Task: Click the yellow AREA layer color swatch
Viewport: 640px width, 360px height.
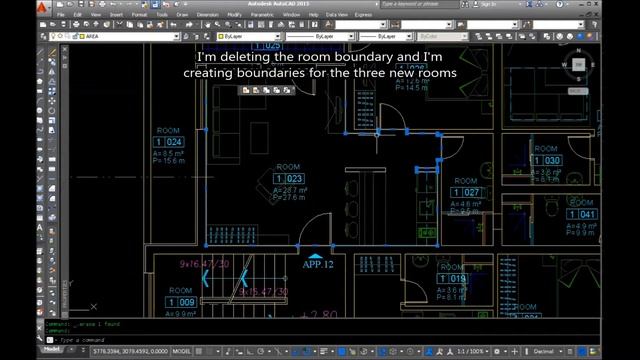Action: [x=82, y=36]
